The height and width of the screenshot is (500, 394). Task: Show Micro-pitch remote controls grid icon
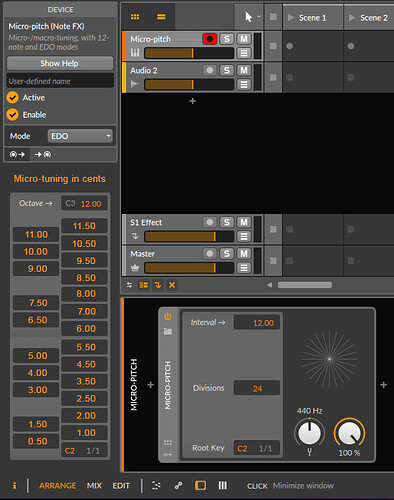point(168,442)
